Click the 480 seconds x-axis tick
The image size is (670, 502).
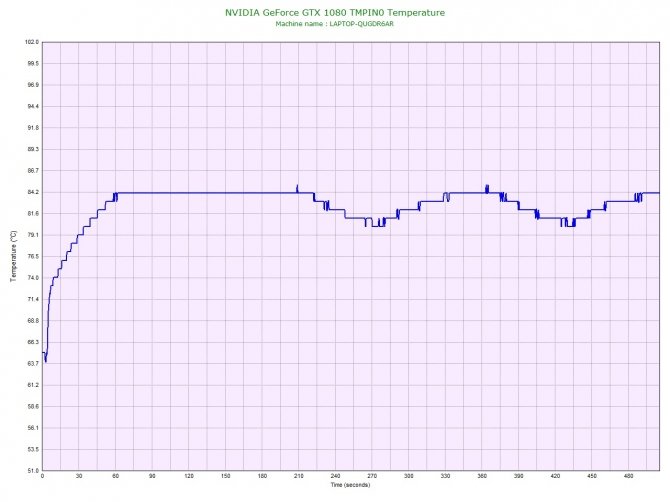(629, 476)
